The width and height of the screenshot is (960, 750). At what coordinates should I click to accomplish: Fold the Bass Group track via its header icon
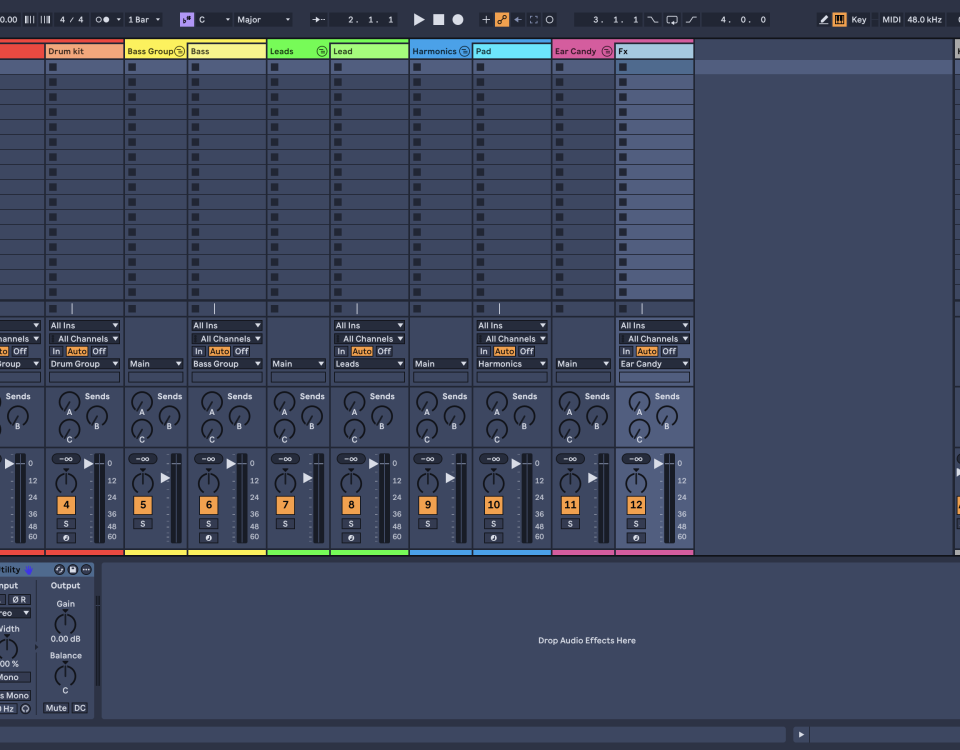pyautogui.click(x=179, y=51)
